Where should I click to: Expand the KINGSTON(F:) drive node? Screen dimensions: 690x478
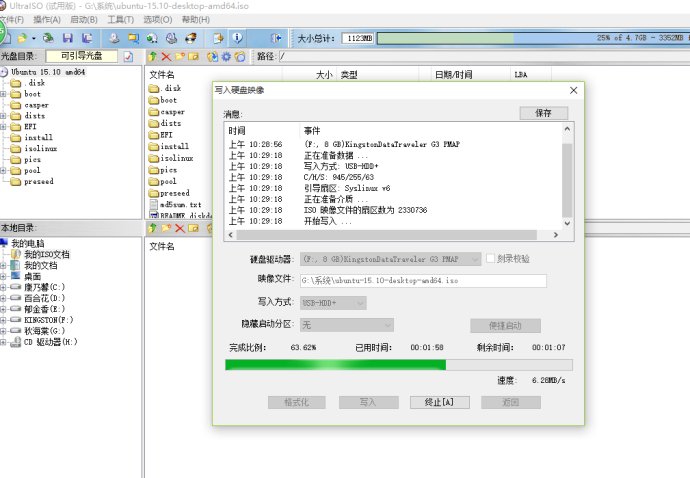[x=3, y=320]
